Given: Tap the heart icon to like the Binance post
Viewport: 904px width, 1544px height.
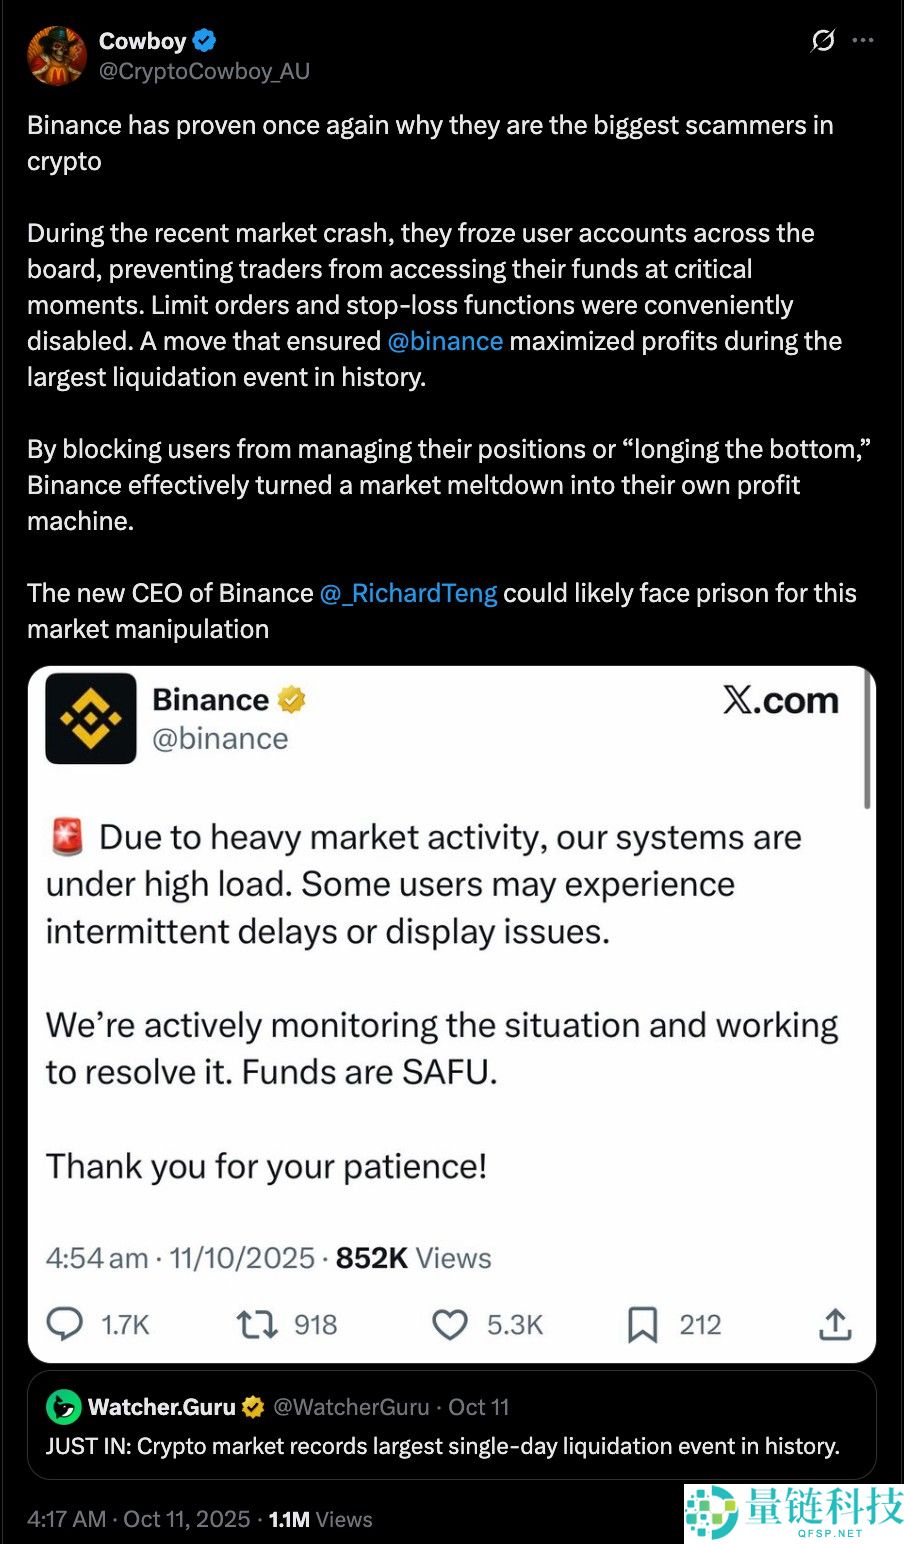Looking at the screenshot, I should coord(450,1323).
